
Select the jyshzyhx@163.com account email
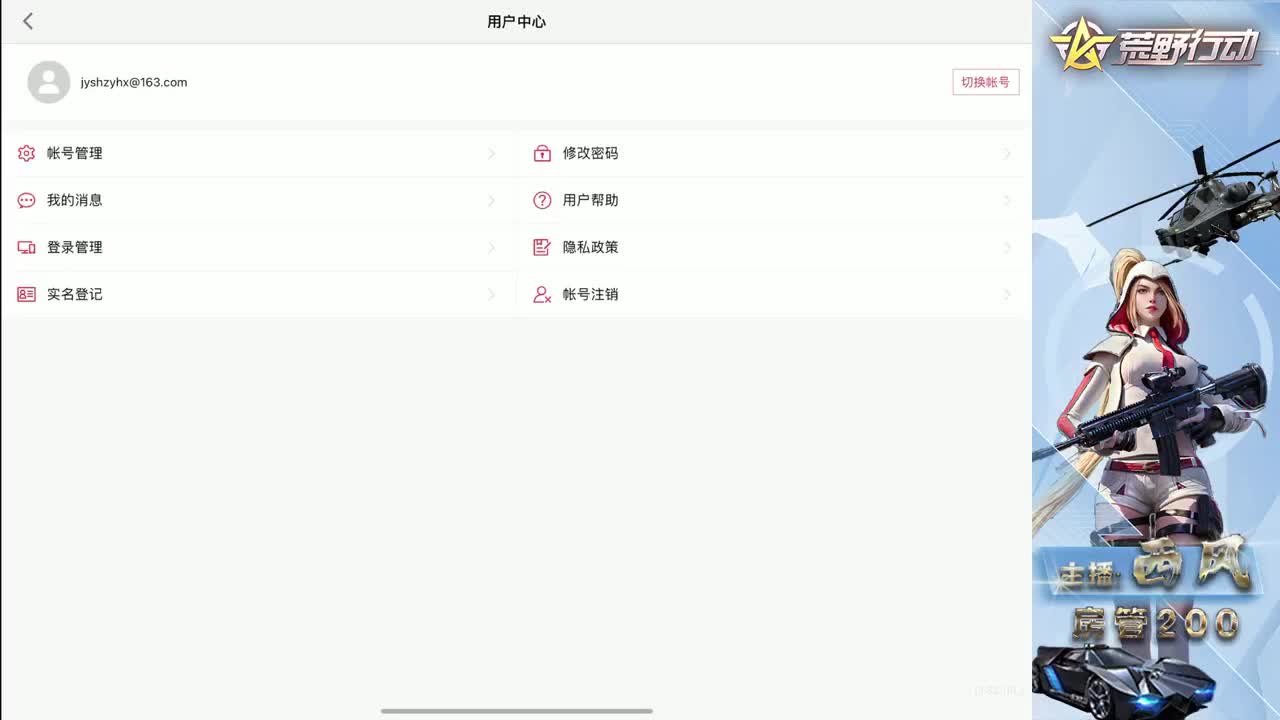(134, 82)
